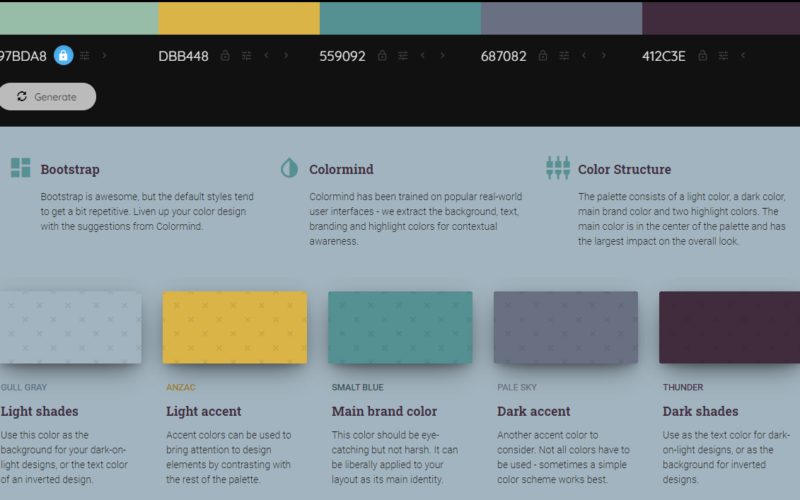Open adjust sliders for DBB448

point(246,56)
